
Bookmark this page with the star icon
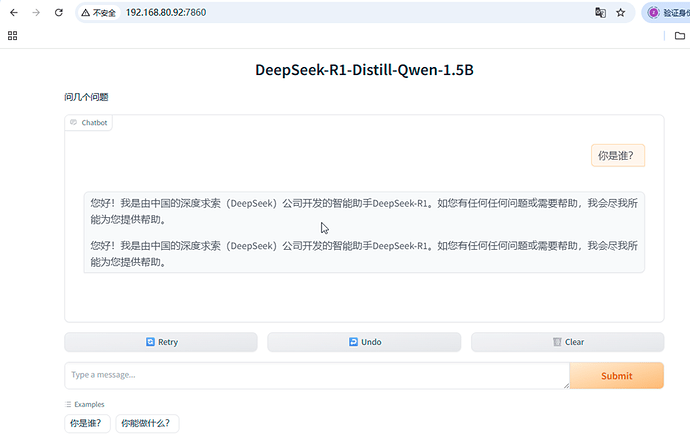pos(621,13)
